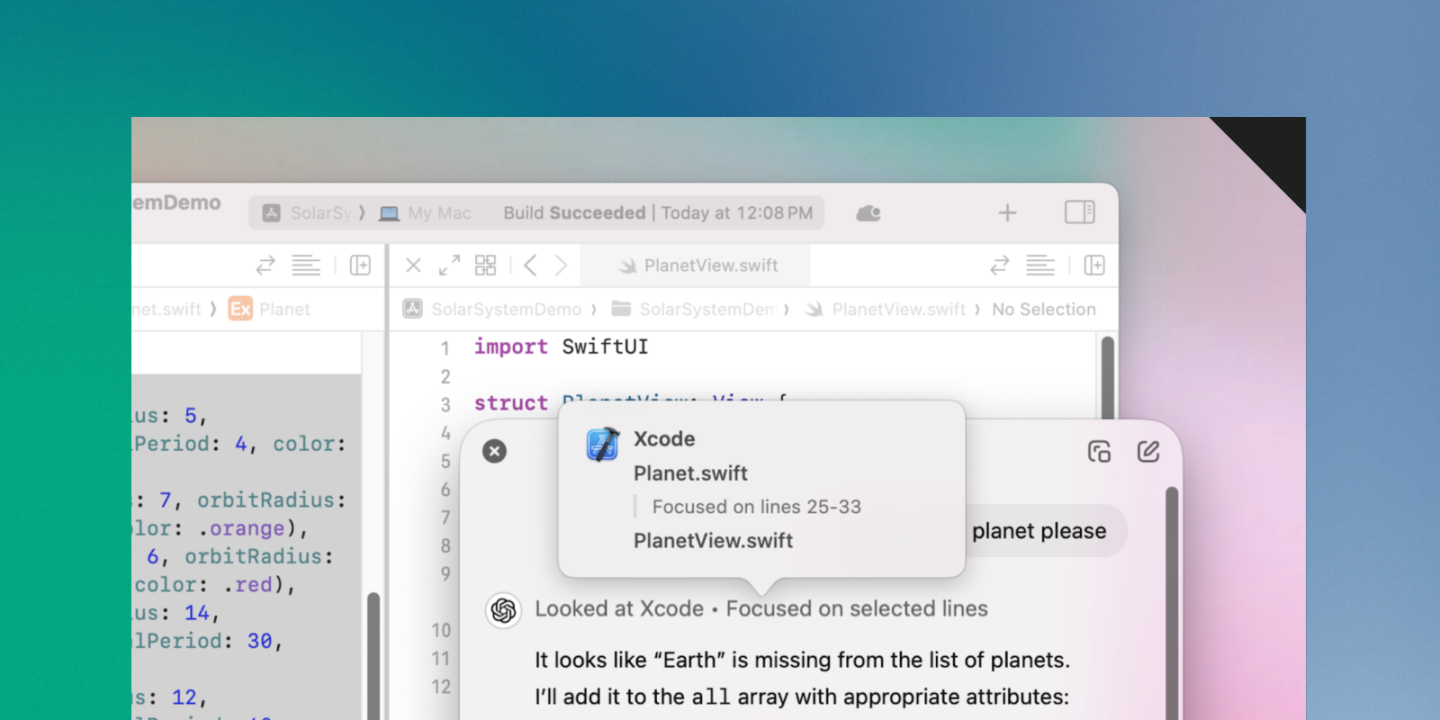Add a new editor beside PlanetView editor
The image size is (1440, 720).
[1095, 265]
